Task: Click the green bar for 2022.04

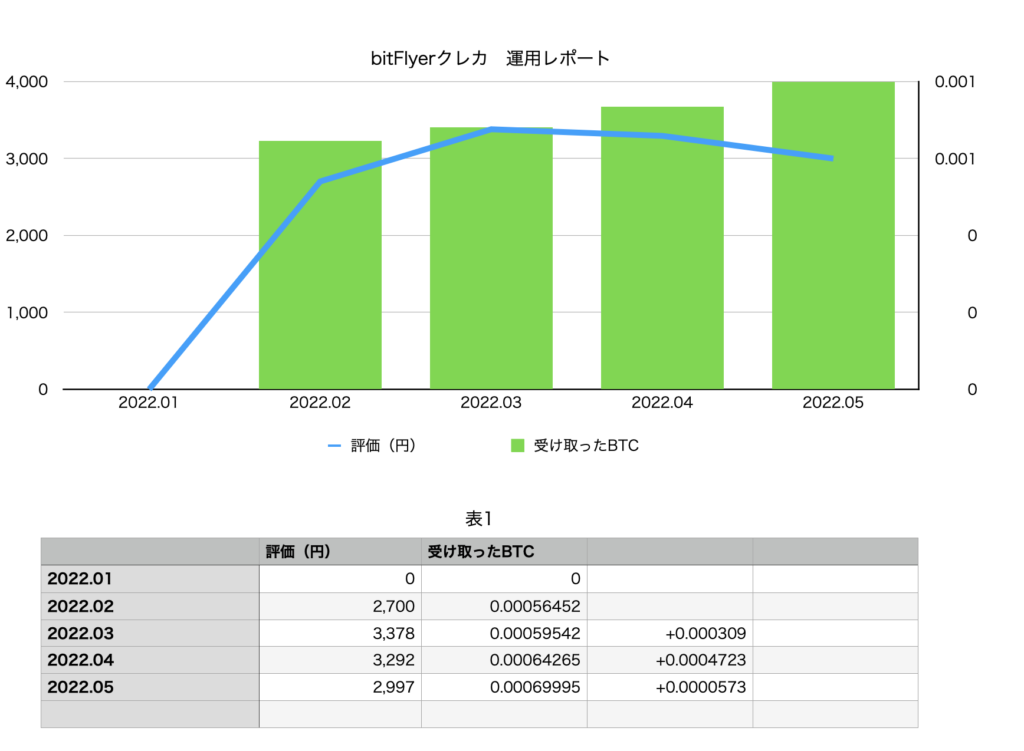Action: point(662,248)
